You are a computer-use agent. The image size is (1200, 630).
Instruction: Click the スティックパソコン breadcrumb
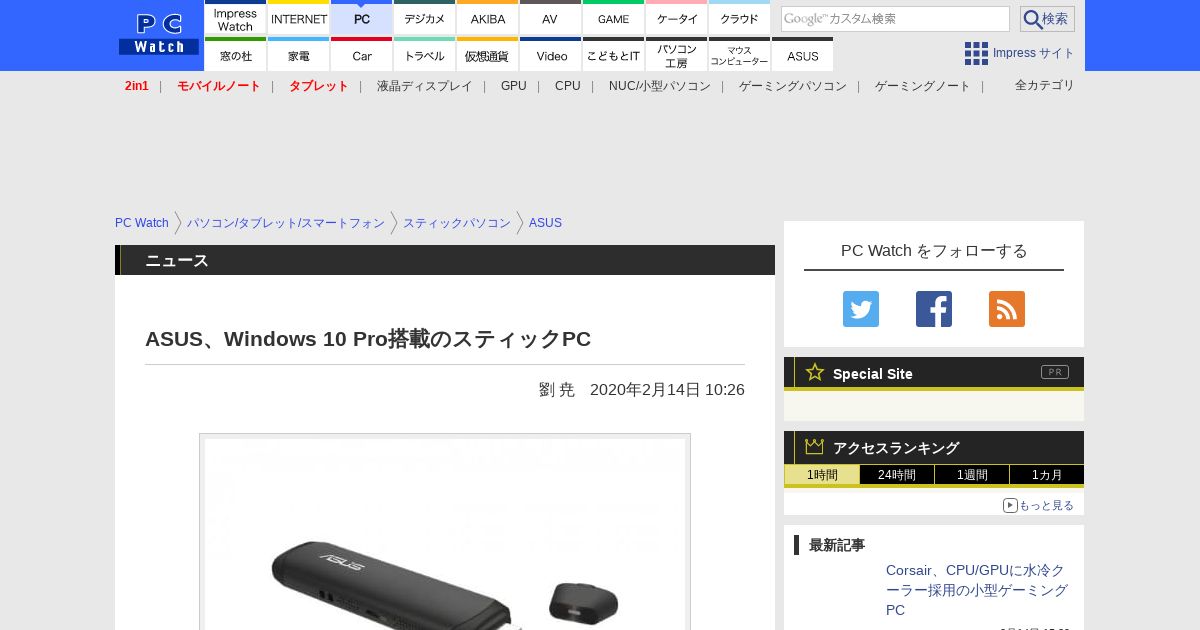click(457, 223)
